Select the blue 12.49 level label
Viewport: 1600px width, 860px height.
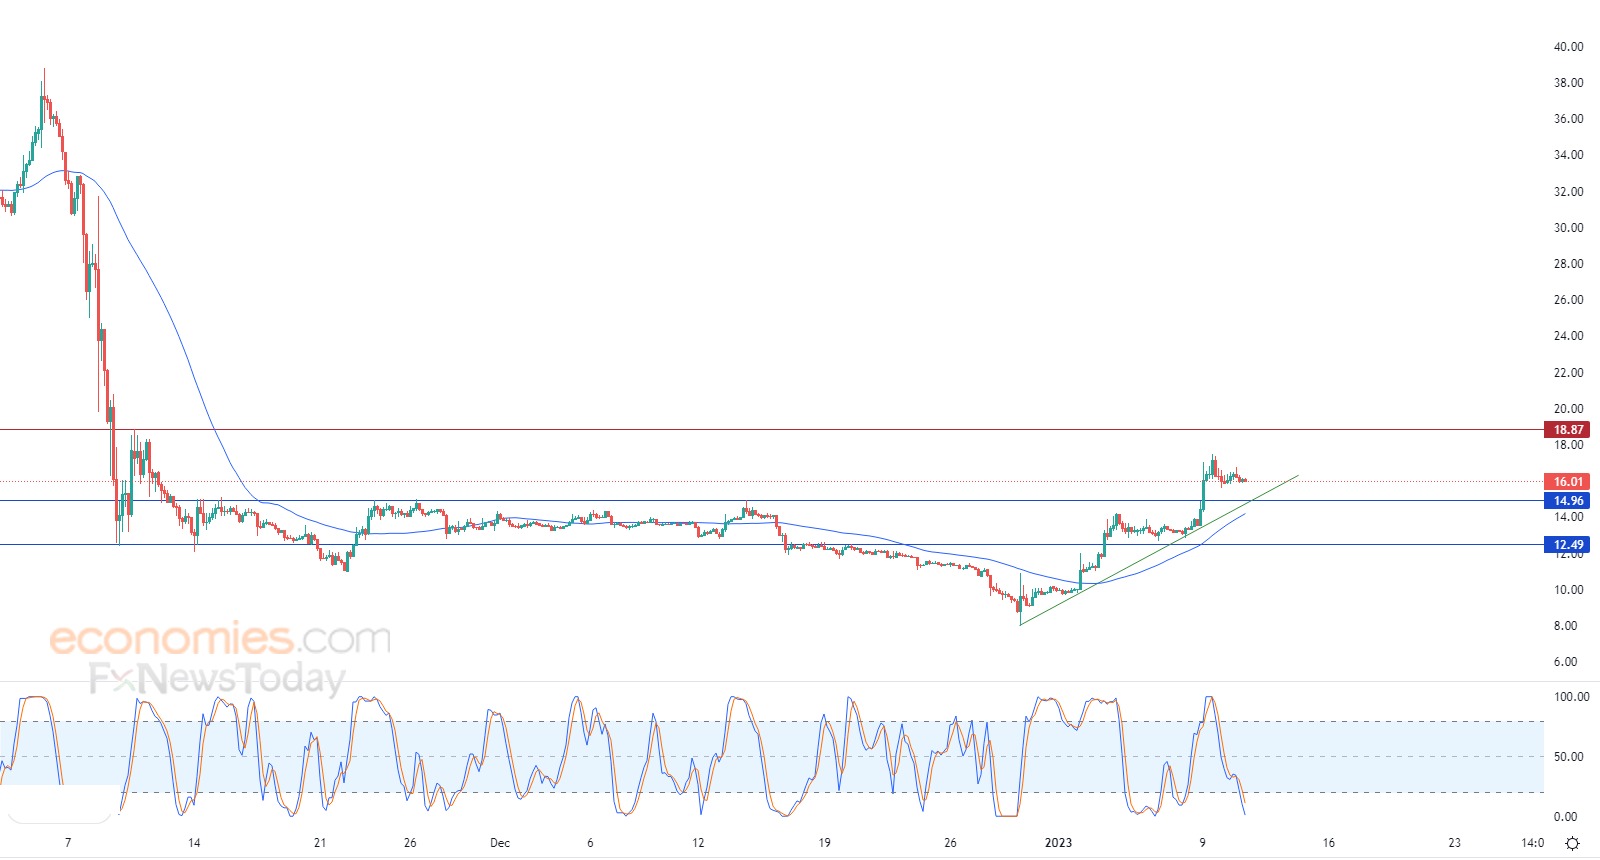(1567, 545)
